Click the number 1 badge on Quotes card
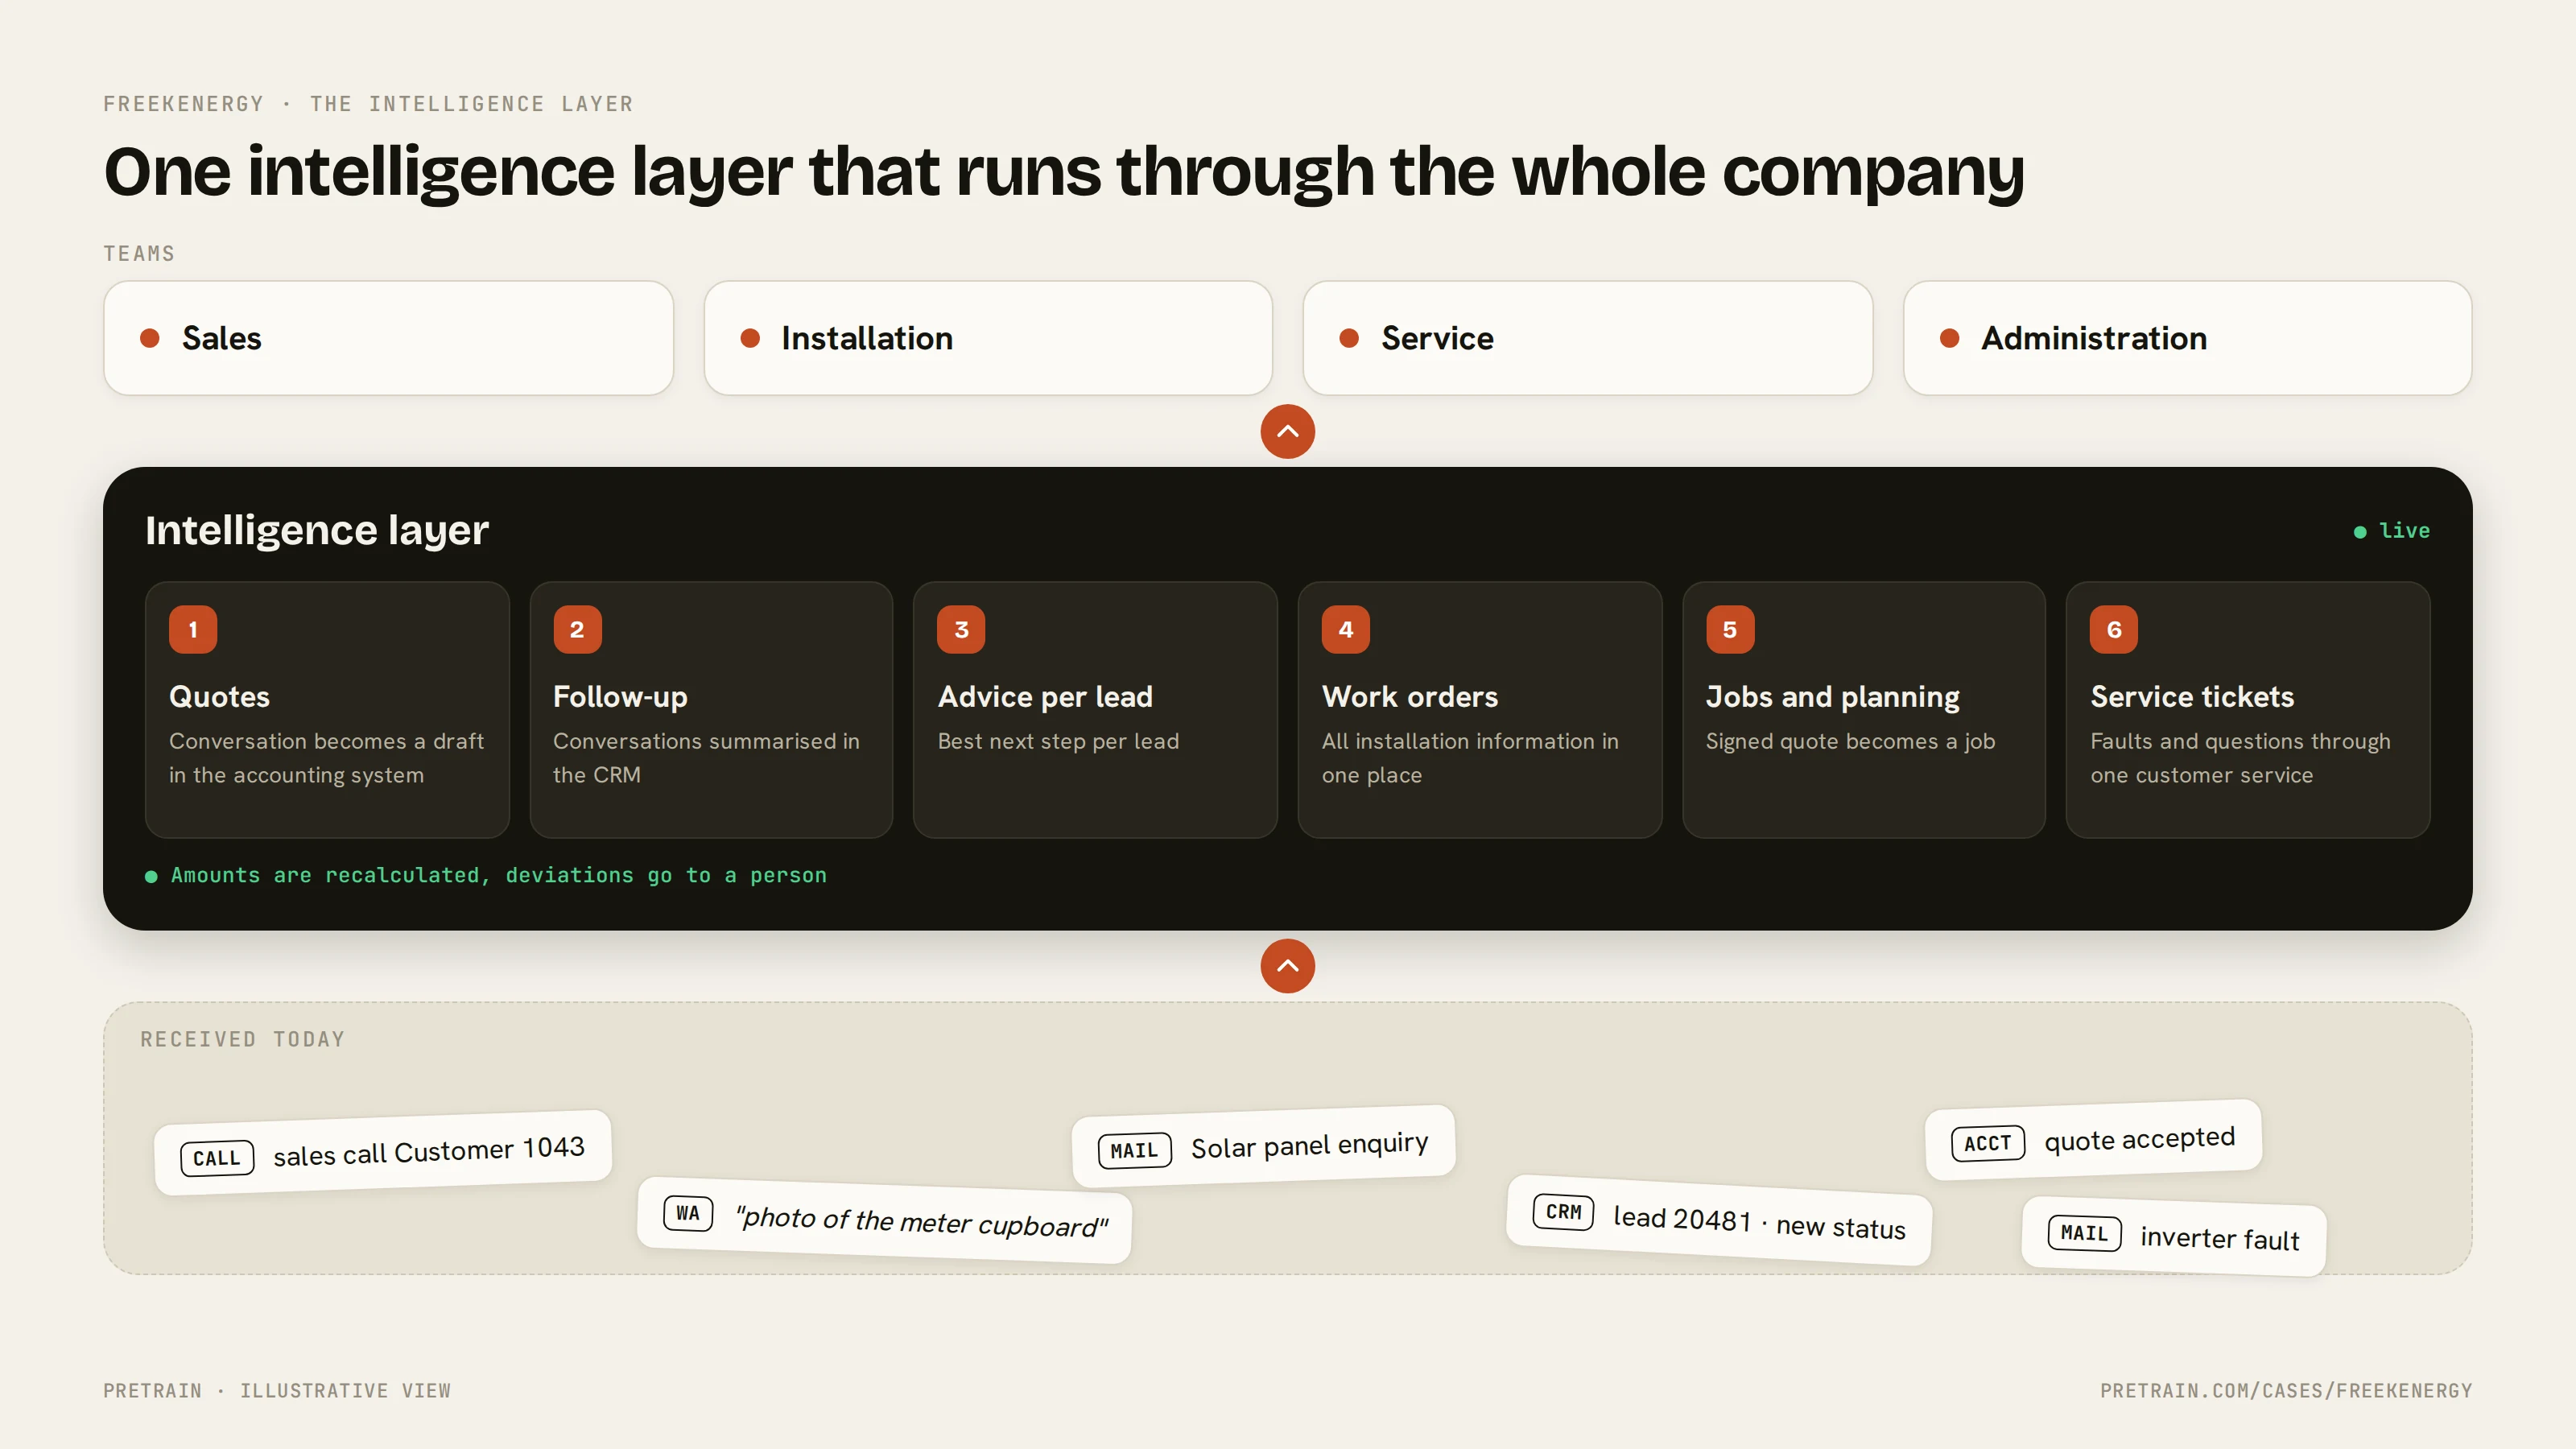This screenshot has height=1449, width=2576. click(x=193, y=629)
